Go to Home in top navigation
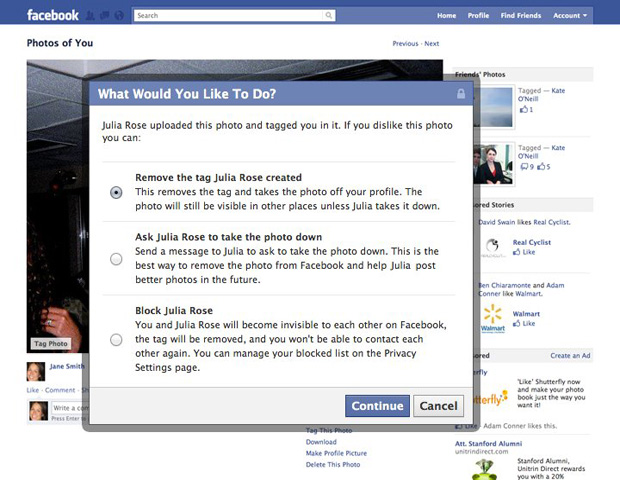The height and width of the screenshot is (480, 620). (x=446, y=16)
